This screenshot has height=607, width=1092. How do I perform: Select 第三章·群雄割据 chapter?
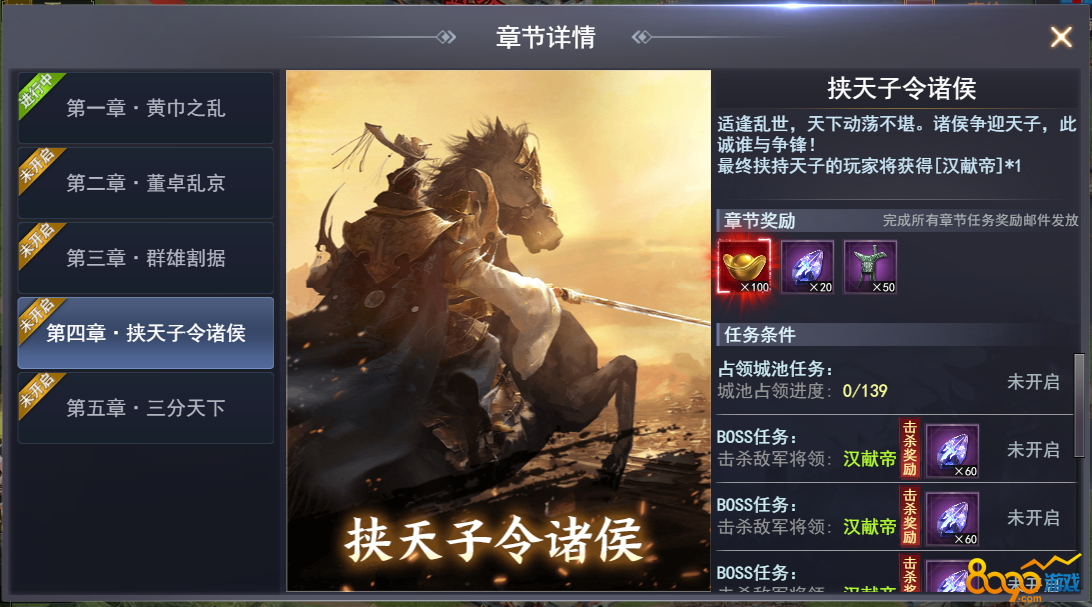tap(146, 258)
